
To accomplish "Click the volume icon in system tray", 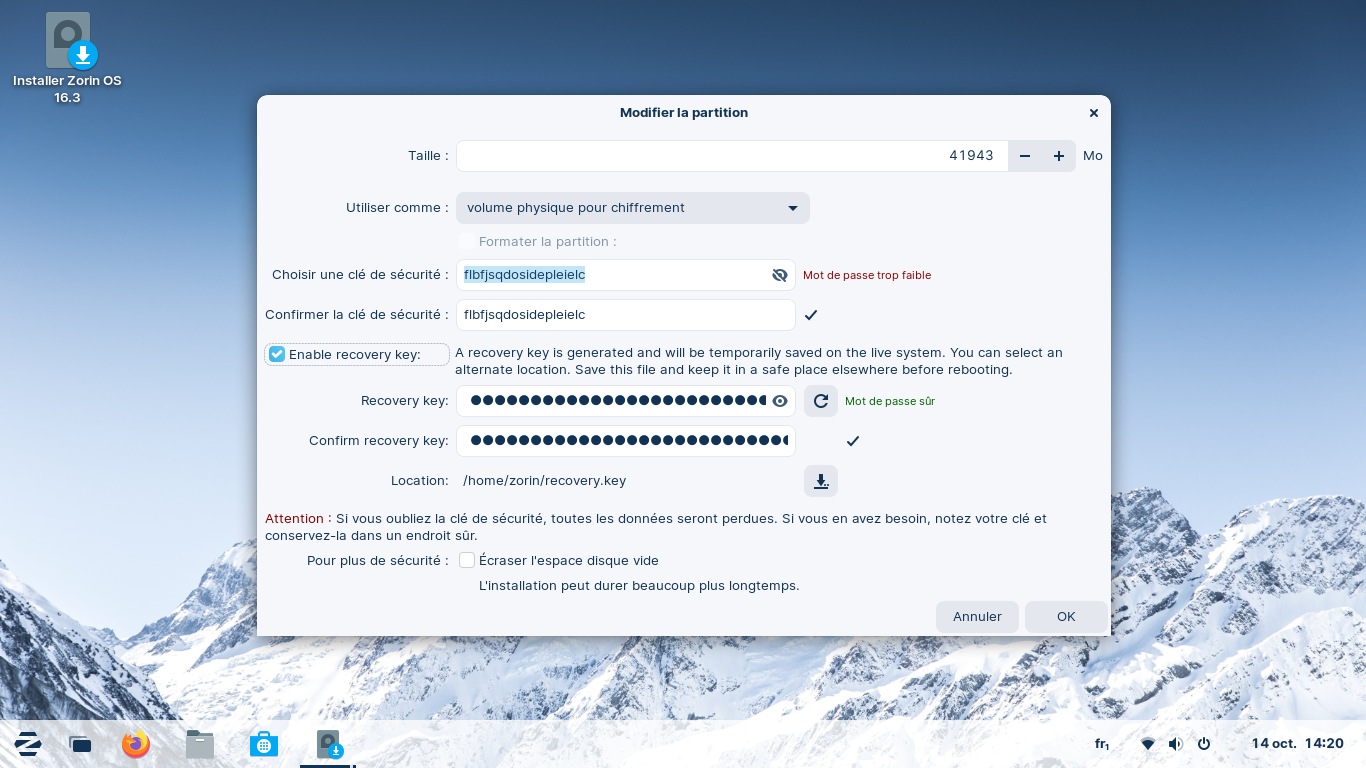I will coord(1176,744).
